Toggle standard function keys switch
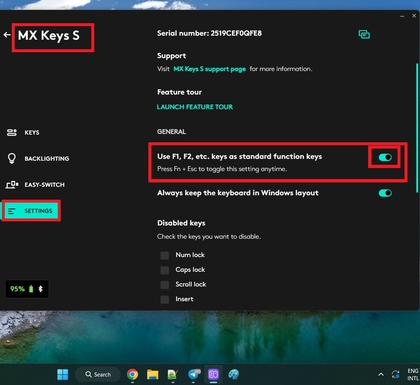Screen dimensions: 420x385 point(385,157)
